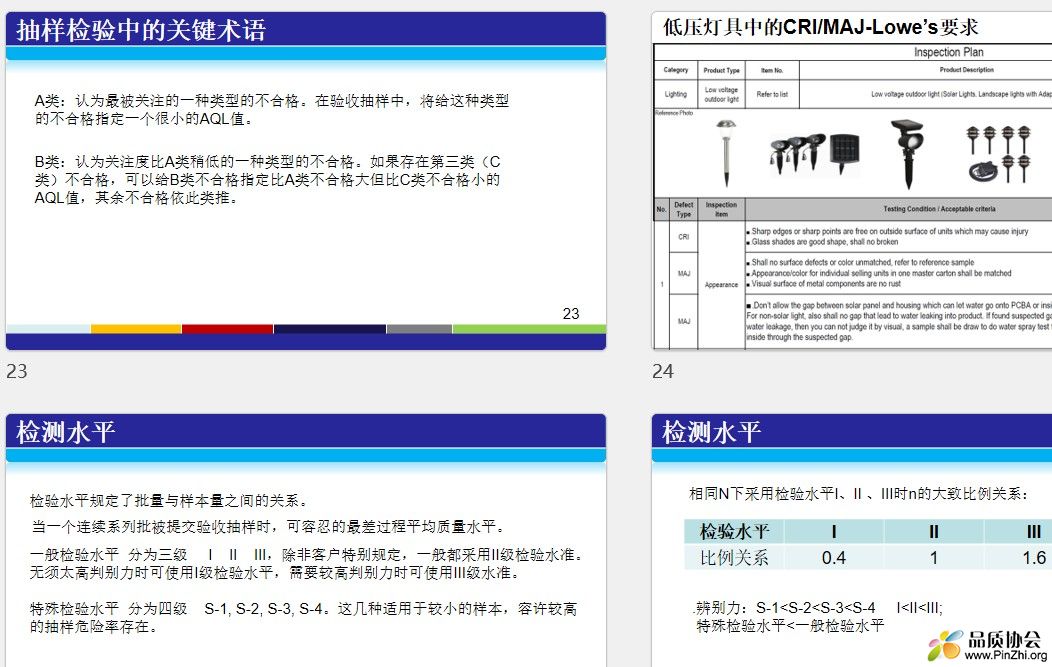Click the line 相同N下采用检验水平I、II、III时n的大致比例关系
The image size is (1052, 667).
[858, 494]
